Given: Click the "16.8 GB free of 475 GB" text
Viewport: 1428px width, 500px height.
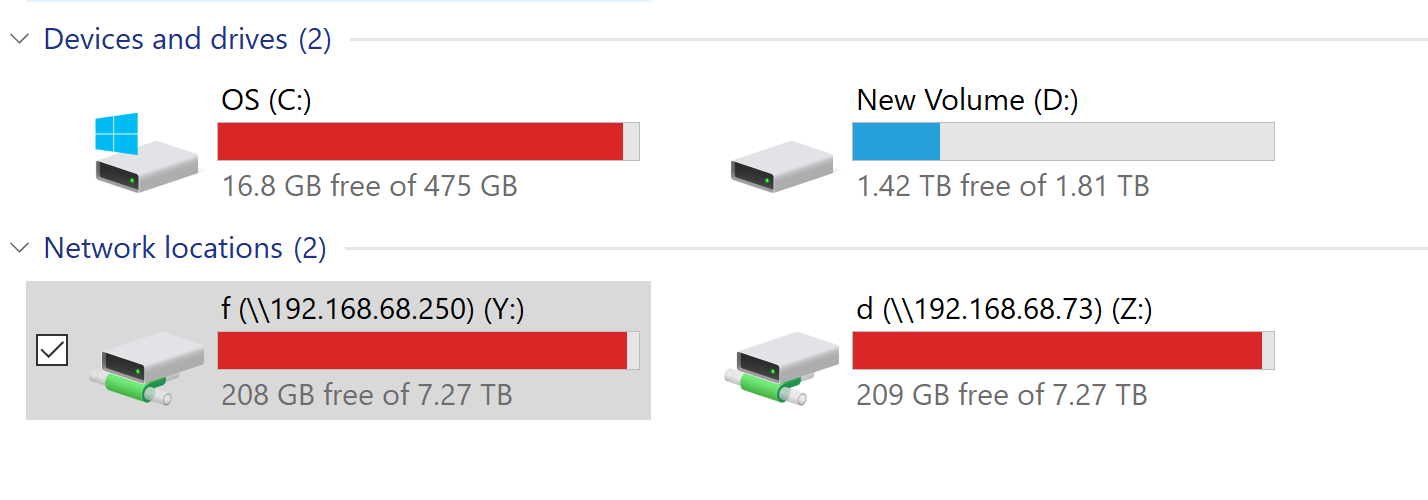Looking at the screenshot, I should [369, 186].
